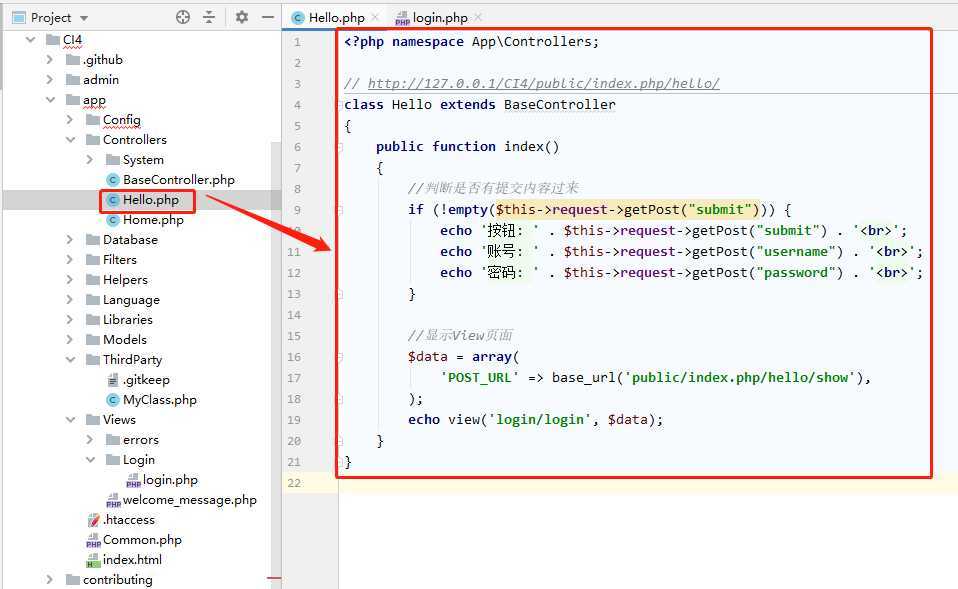The height and width of the screenshot is (589, 958).
Task: Select Hello.php in the project tree
Action: point(150,200)
